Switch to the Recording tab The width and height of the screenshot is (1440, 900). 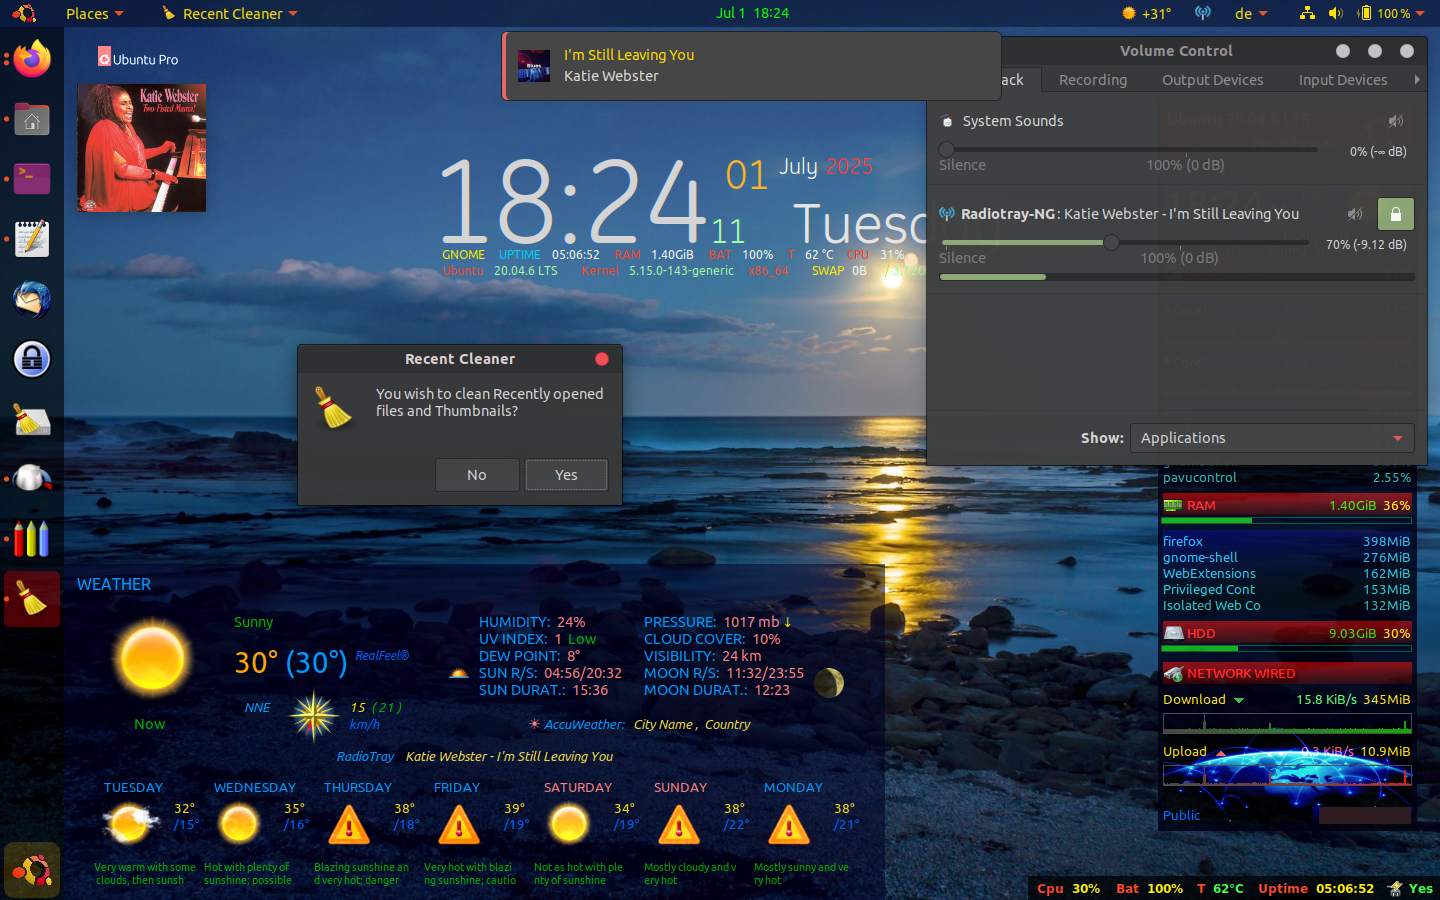(1093, 80)
